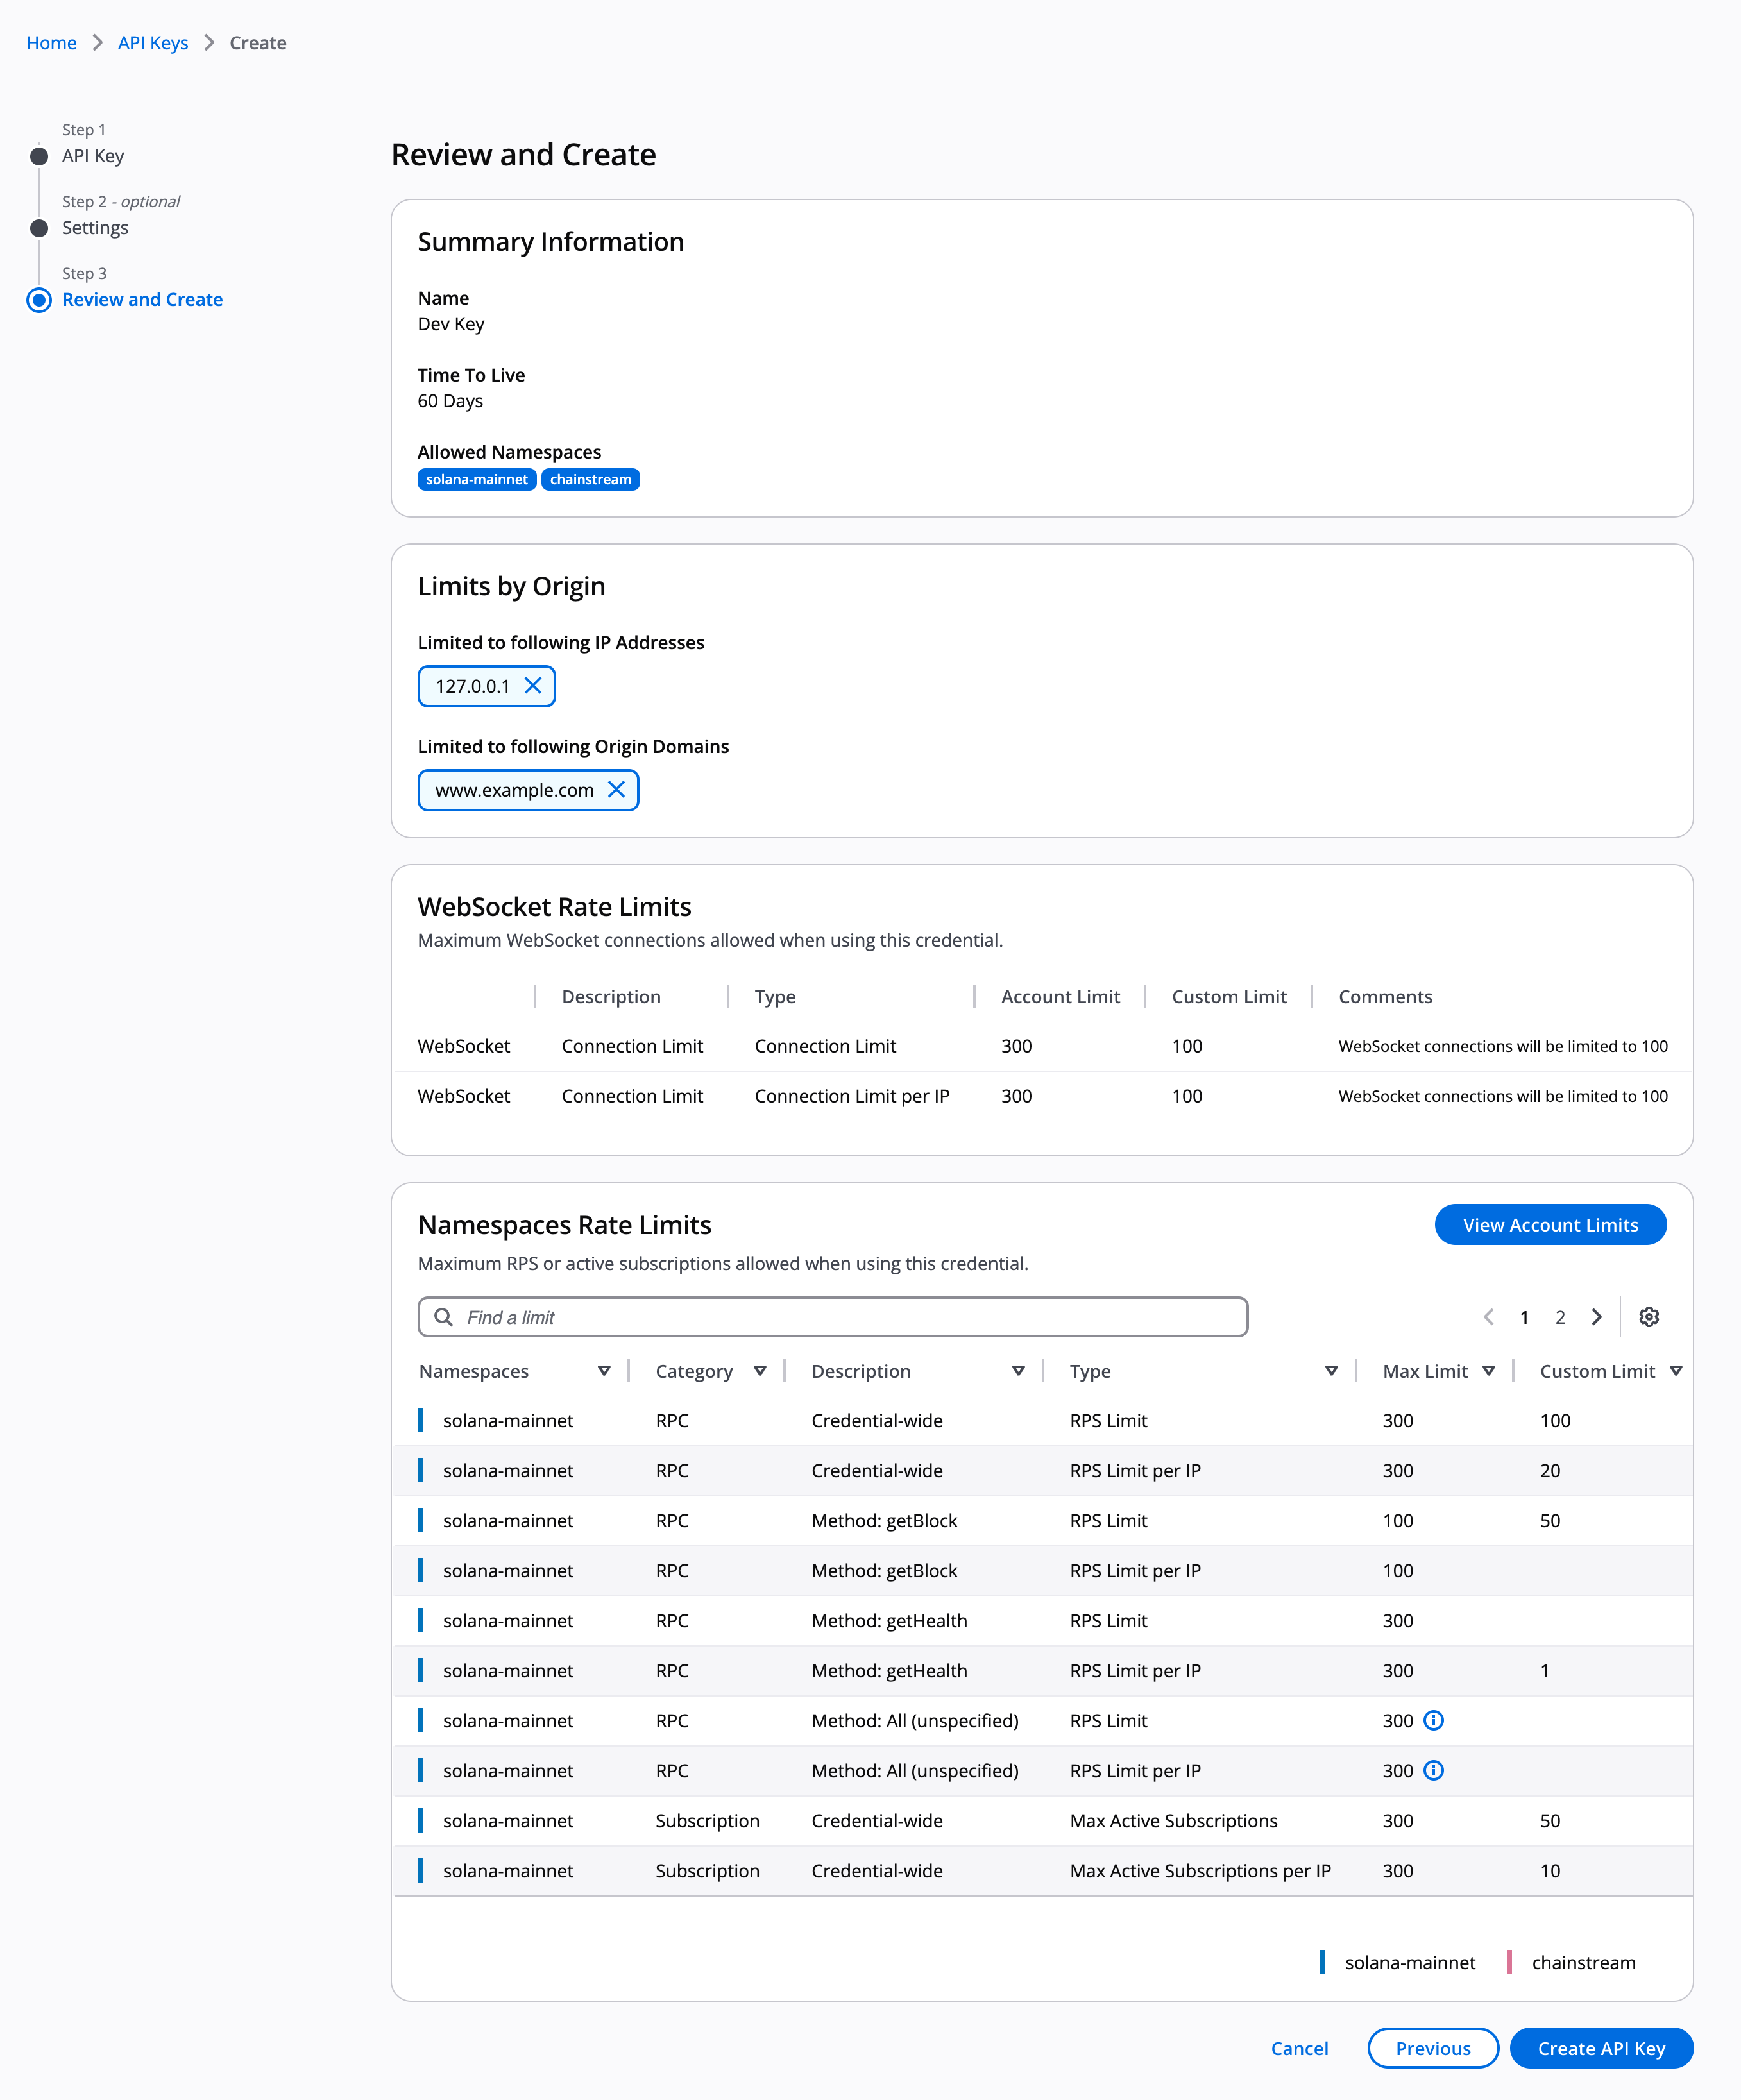This screenshot has height=2100, width=1741.
Task: Go to next page with right chevron arrow
Action: [x=1596, y=1317]
